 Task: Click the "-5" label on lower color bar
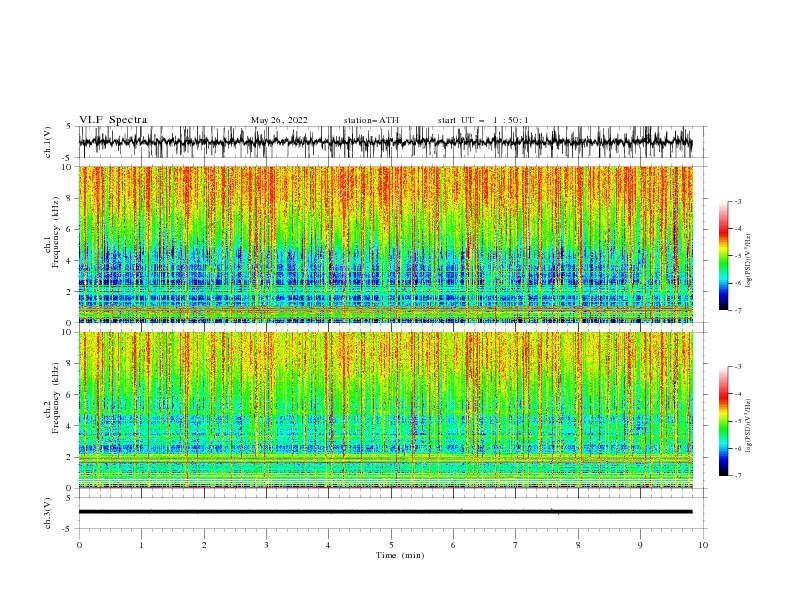point(738,421)
